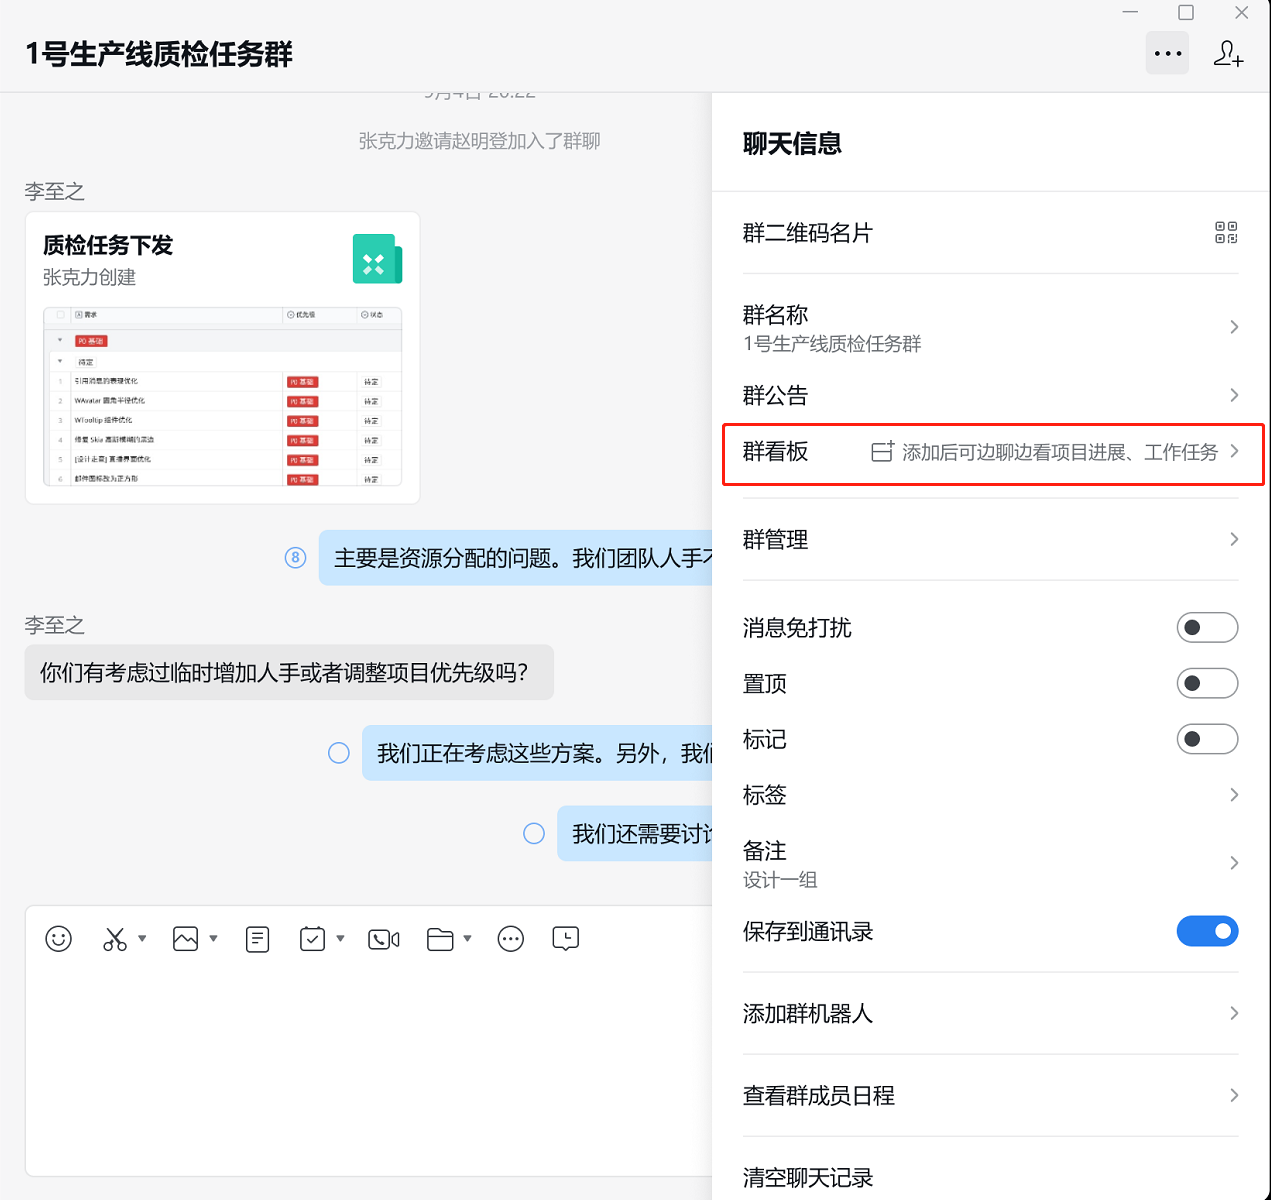Click 群名称 label
Image resolution: width=1271 pixels, height=1200 pixels.
[775, 315]
